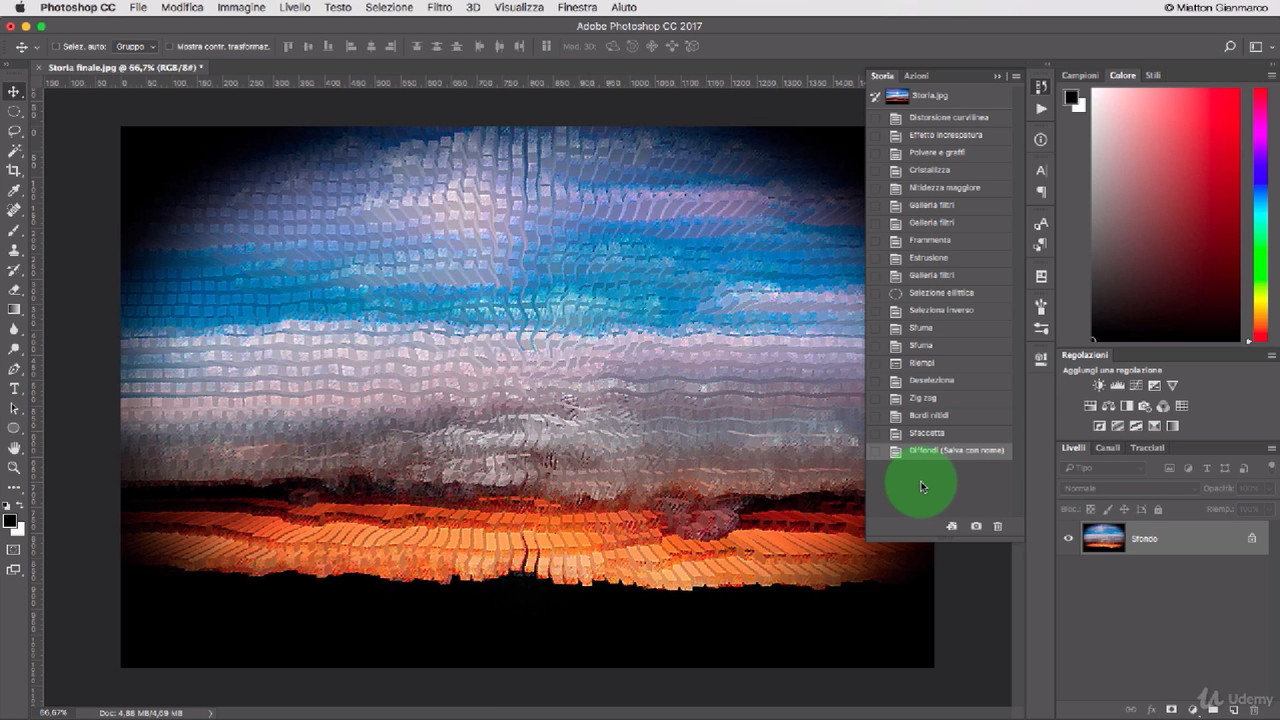Open the Filtro menu
This screenshot has height=720, width=1280.
click(x=439, y=7)
